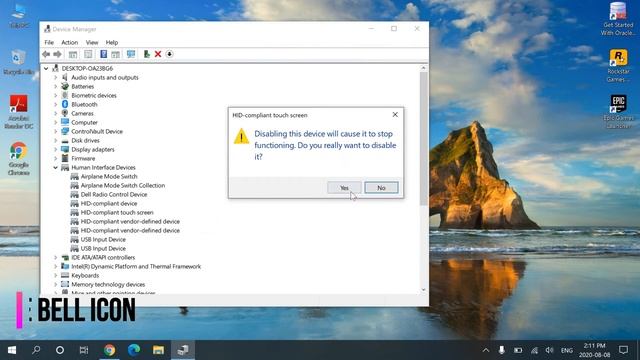Expand the Cameras category

[56, 113]
